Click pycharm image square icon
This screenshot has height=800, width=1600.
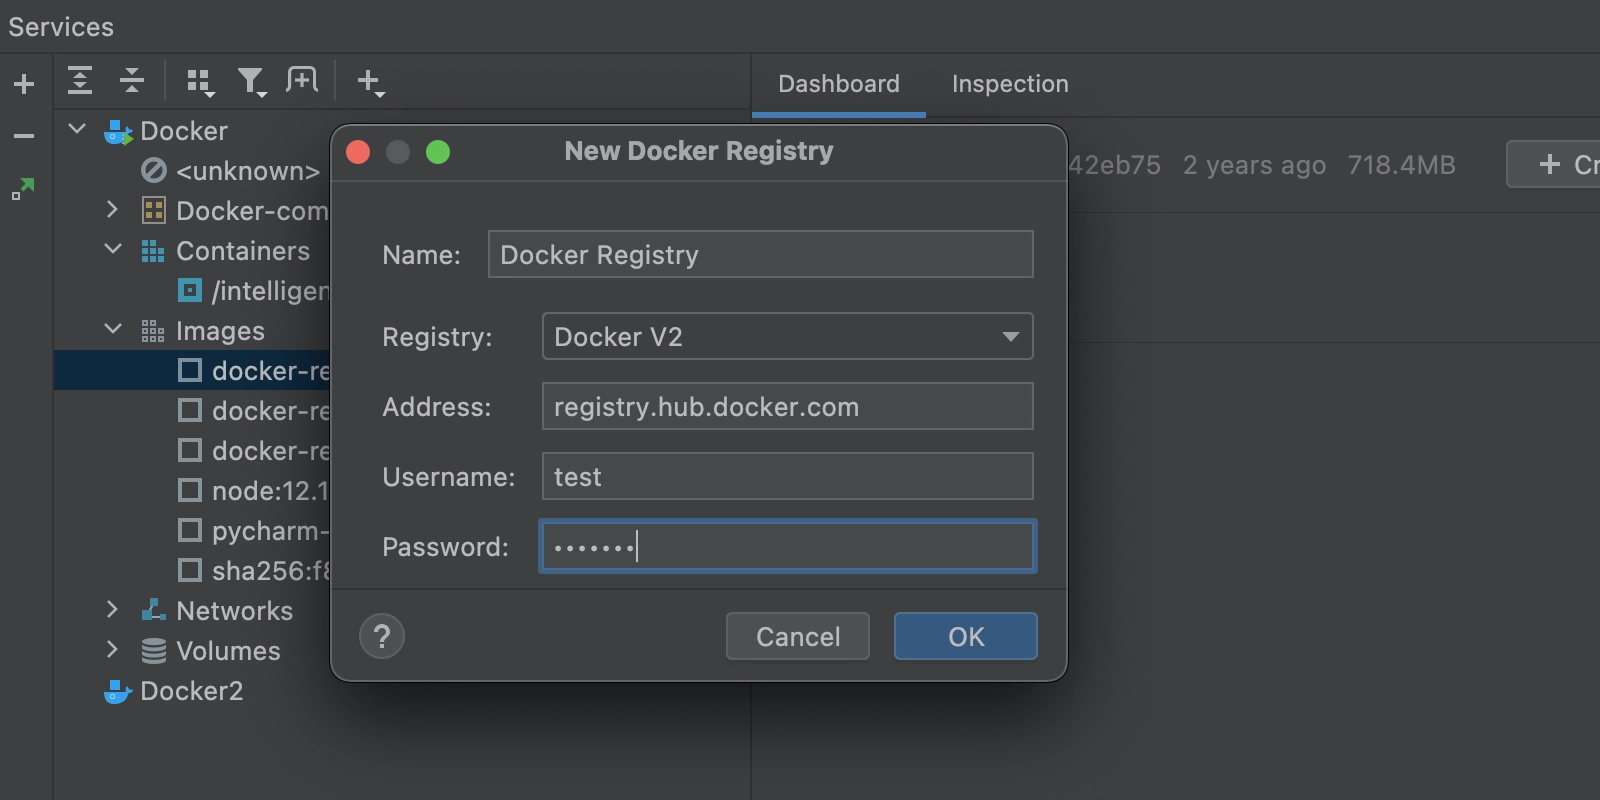190,530
